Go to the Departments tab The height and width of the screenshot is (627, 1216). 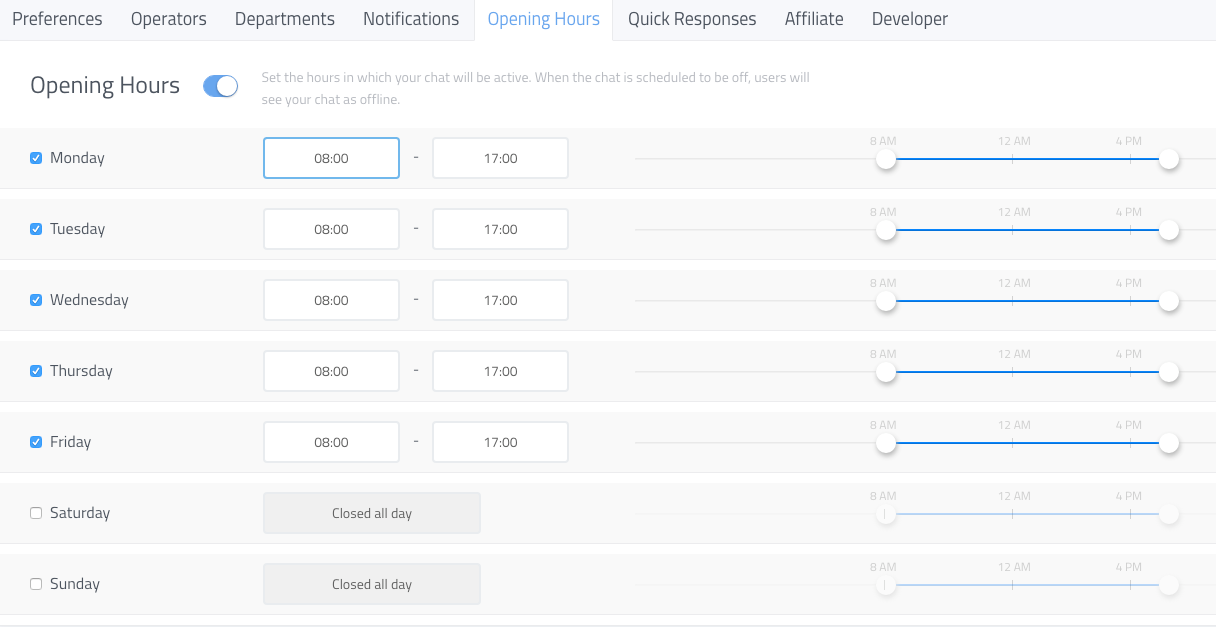point(285,19)
